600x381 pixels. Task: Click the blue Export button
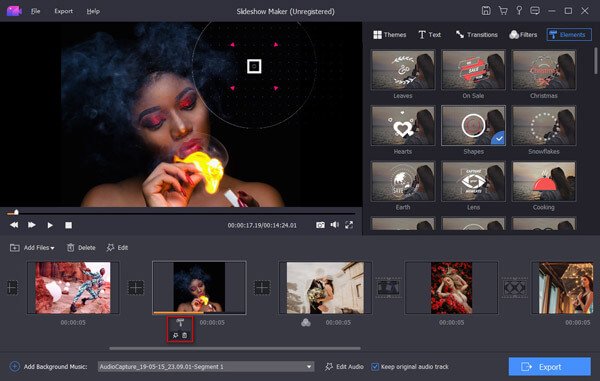[549, 367]
